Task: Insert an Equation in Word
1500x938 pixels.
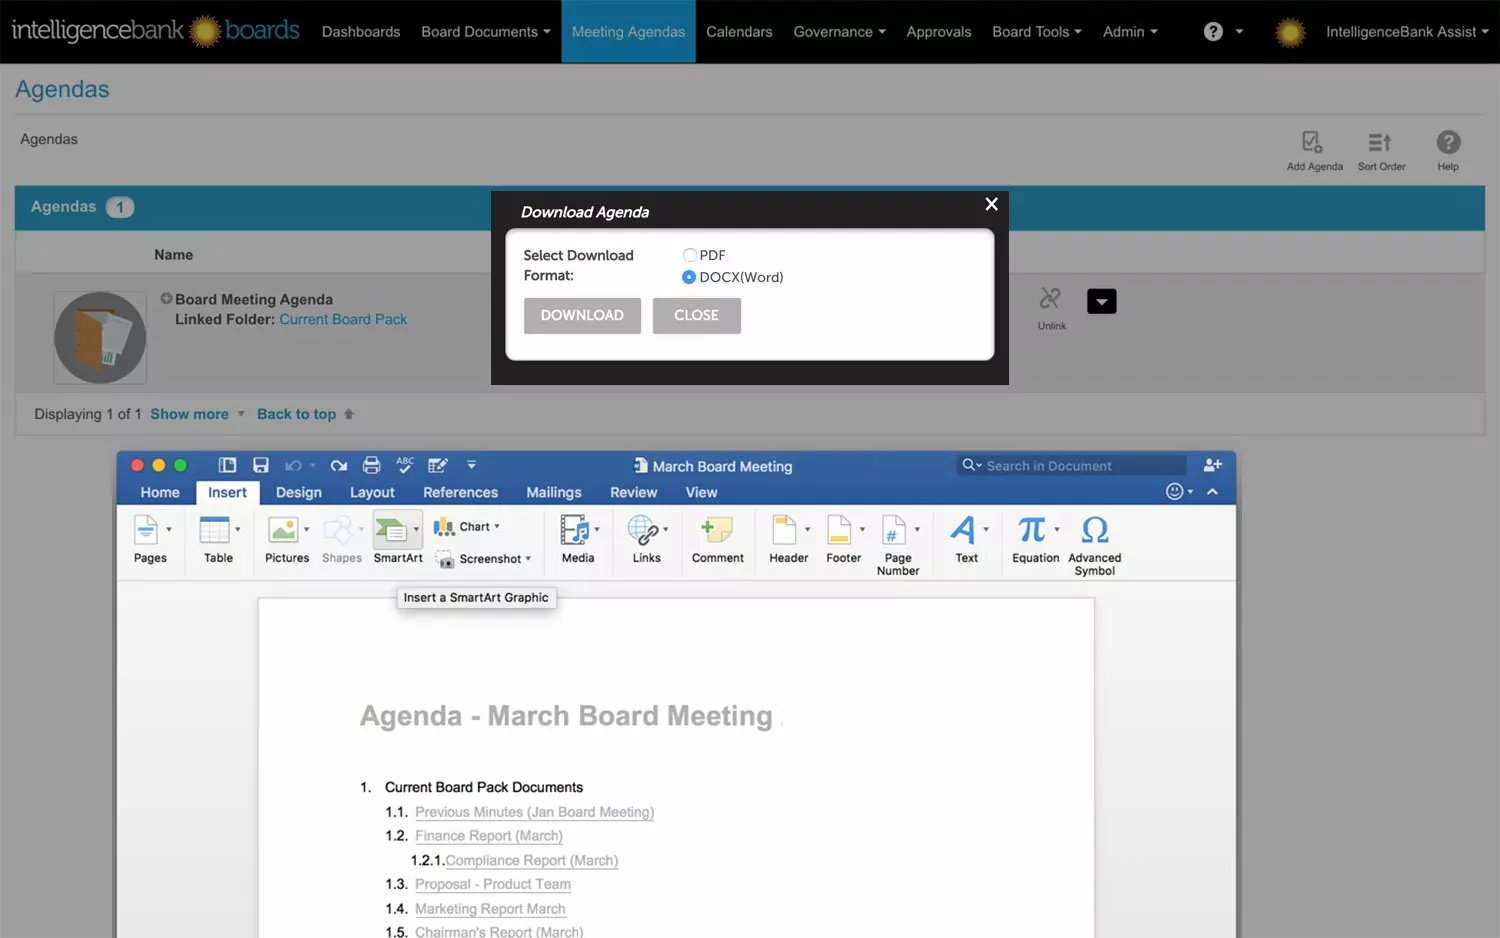Action: coord(1036,540)
